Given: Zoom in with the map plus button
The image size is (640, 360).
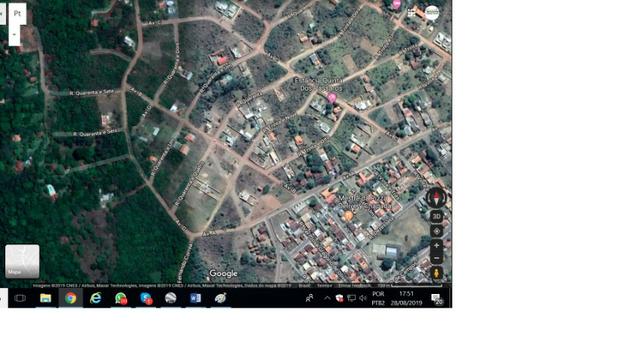Looking at the screenshot, I should (437, 246).
